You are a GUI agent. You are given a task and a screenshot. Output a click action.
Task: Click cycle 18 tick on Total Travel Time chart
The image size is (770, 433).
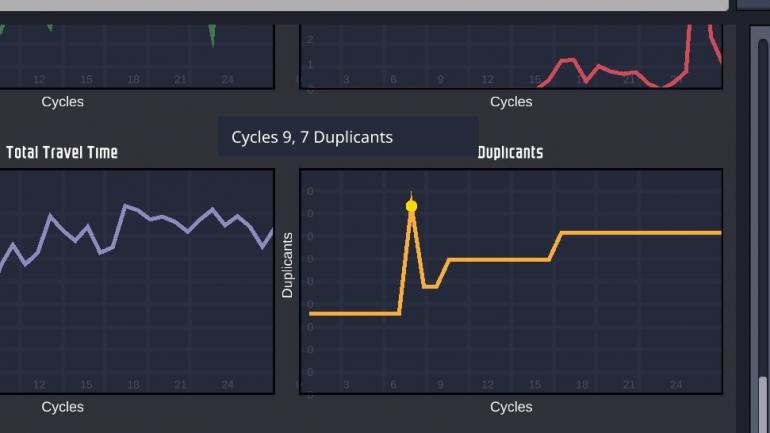point(133,385)
